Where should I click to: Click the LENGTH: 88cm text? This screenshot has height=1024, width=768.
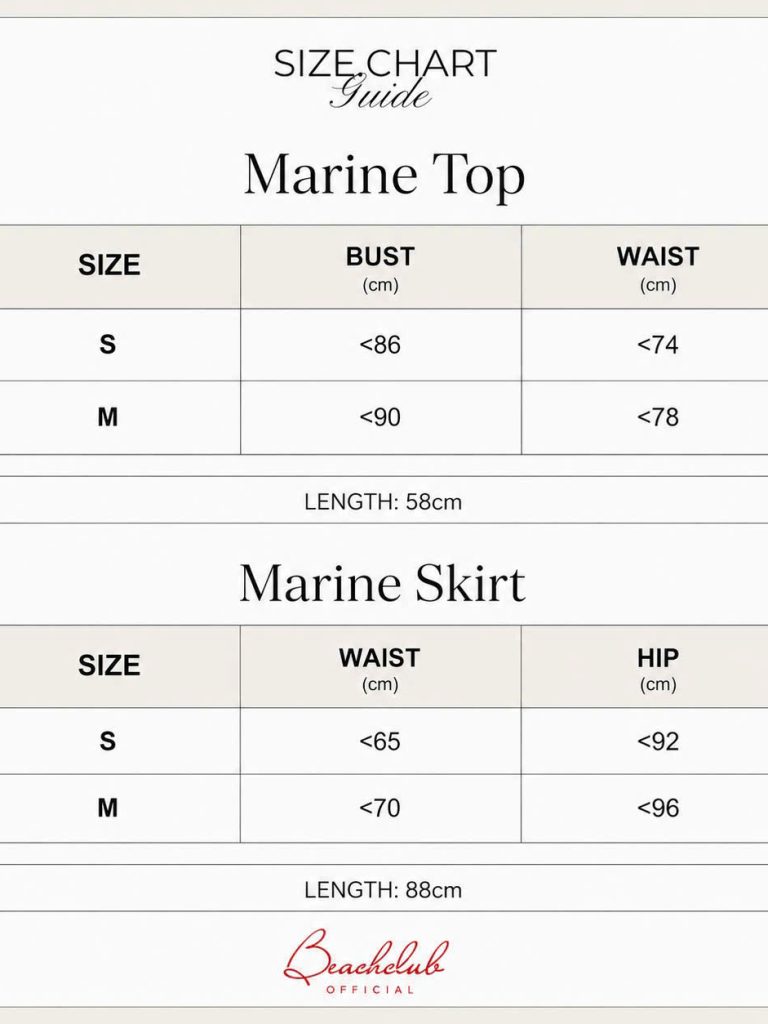click(383, 889)
